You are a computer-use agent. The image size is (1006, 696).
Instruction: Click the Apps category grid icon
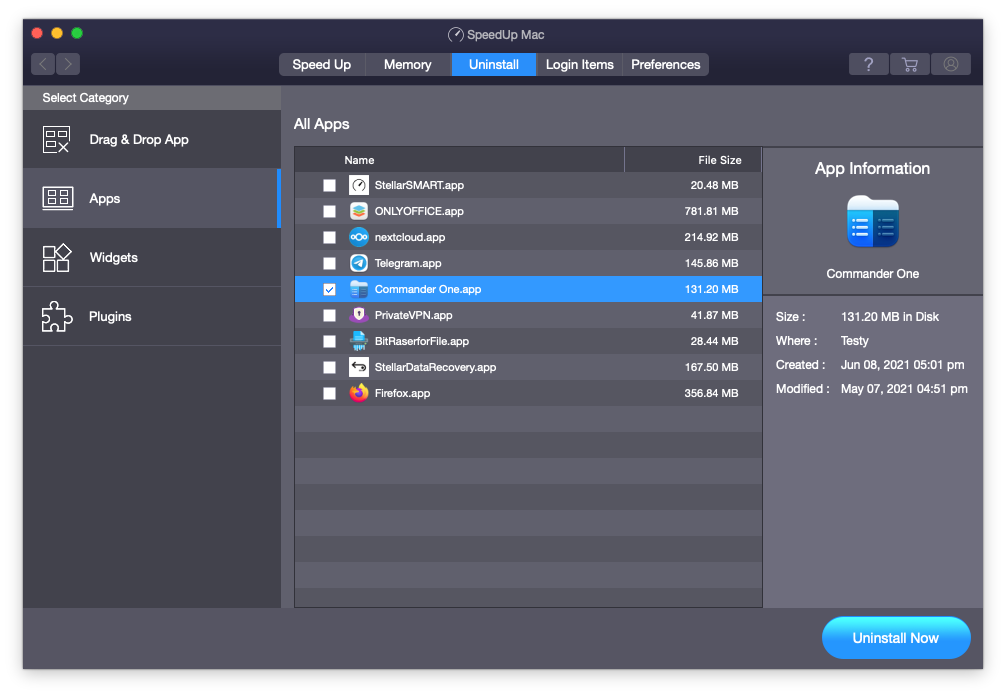(x=57, y=198)
